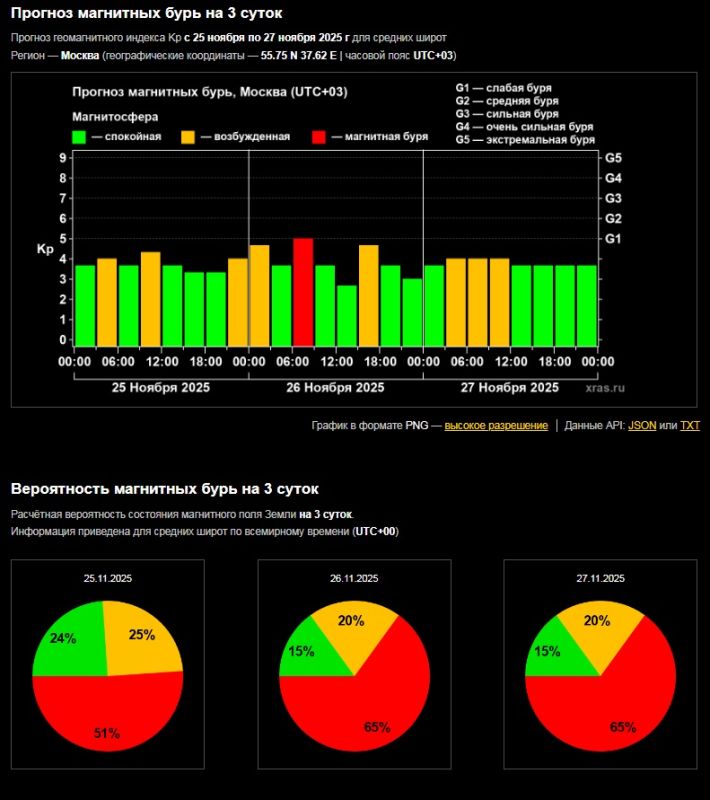Click the 27 Ноября 2025 date label
Screen dimensions: 710x800
click(x=510, y=388)
